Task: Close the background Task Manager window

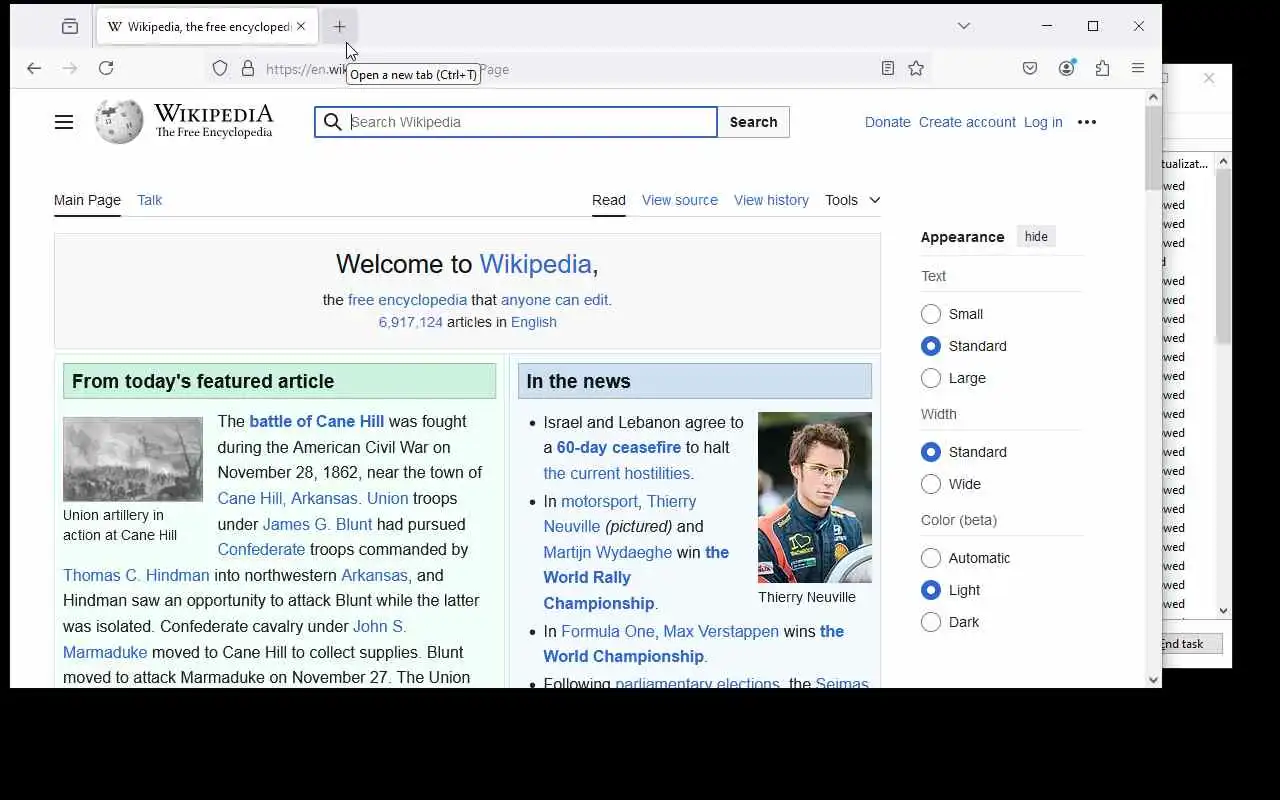Action: (1209, 78)
